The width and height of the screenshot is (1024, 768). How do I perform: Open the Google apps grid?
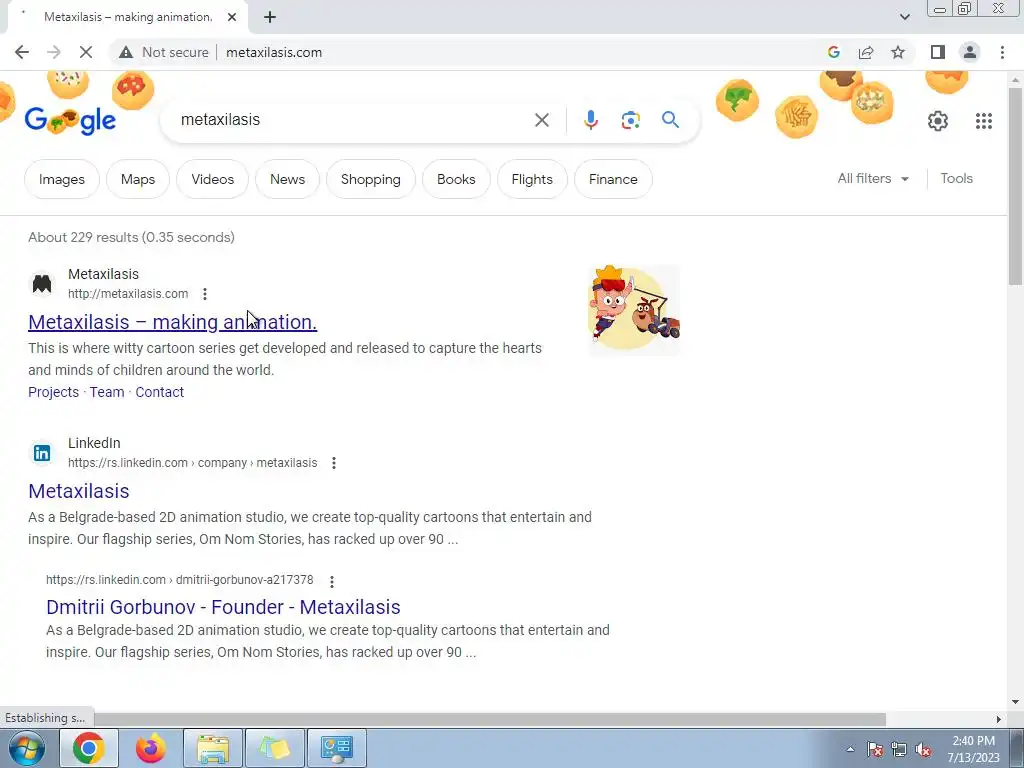coord(984,121)
